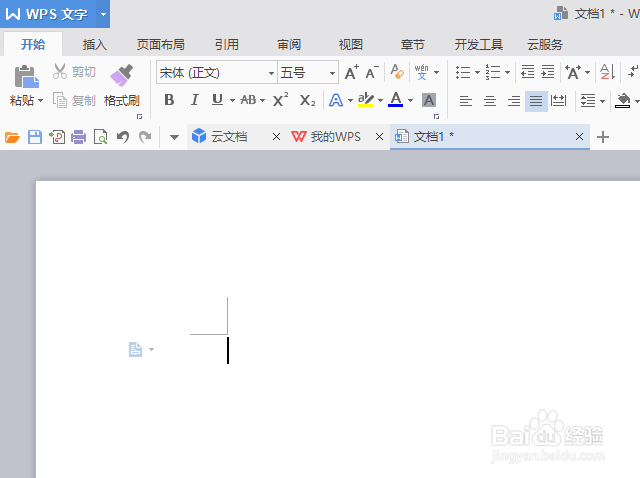This screenshot has height=478, width=640.
Task: Click the paste options icon in the document
Action: point(136,350)
